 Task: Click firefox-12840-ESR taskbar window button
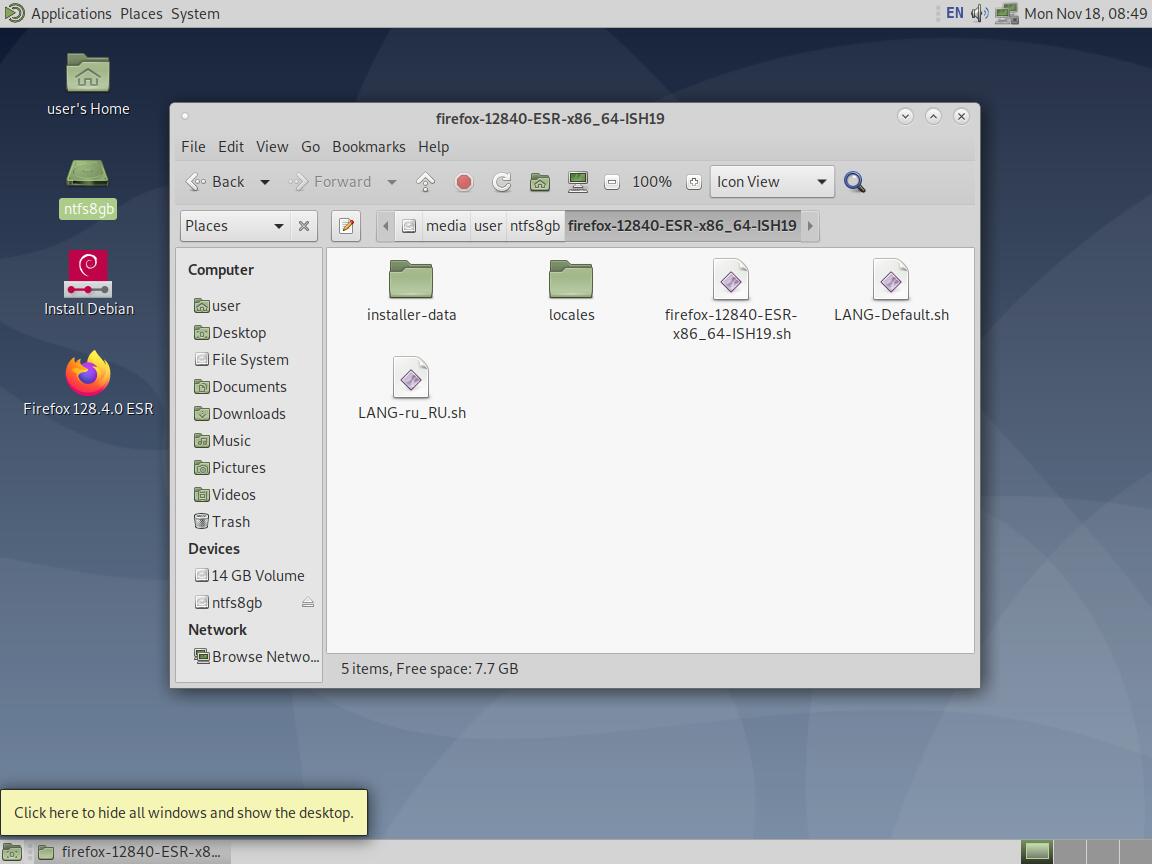click(x=130, y=852)
